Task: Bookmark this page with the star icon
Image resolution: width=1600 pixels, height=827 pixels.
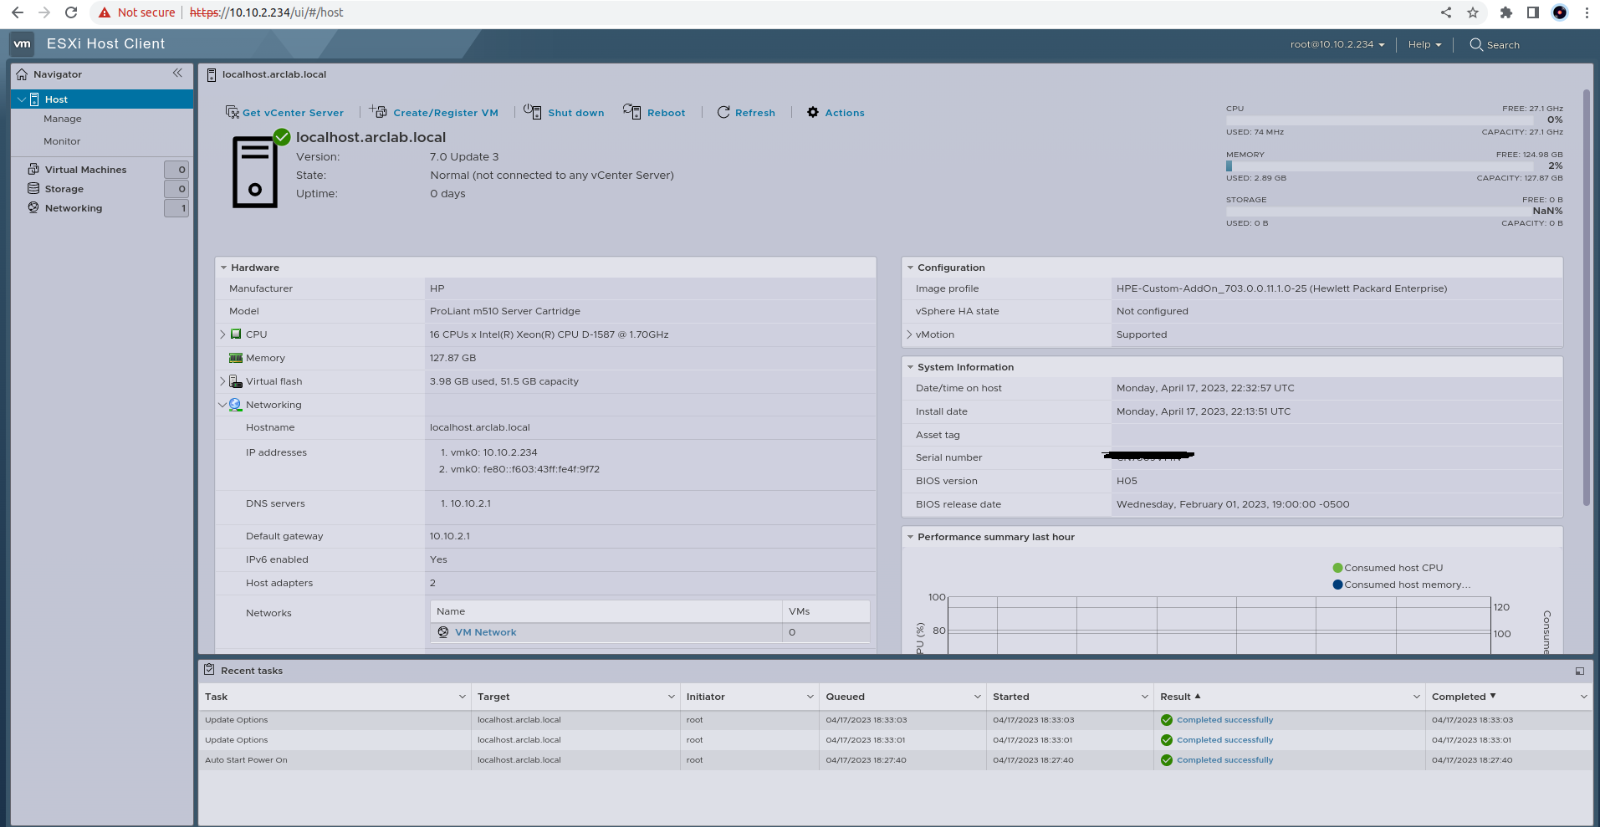Action: pos(1473,13)
